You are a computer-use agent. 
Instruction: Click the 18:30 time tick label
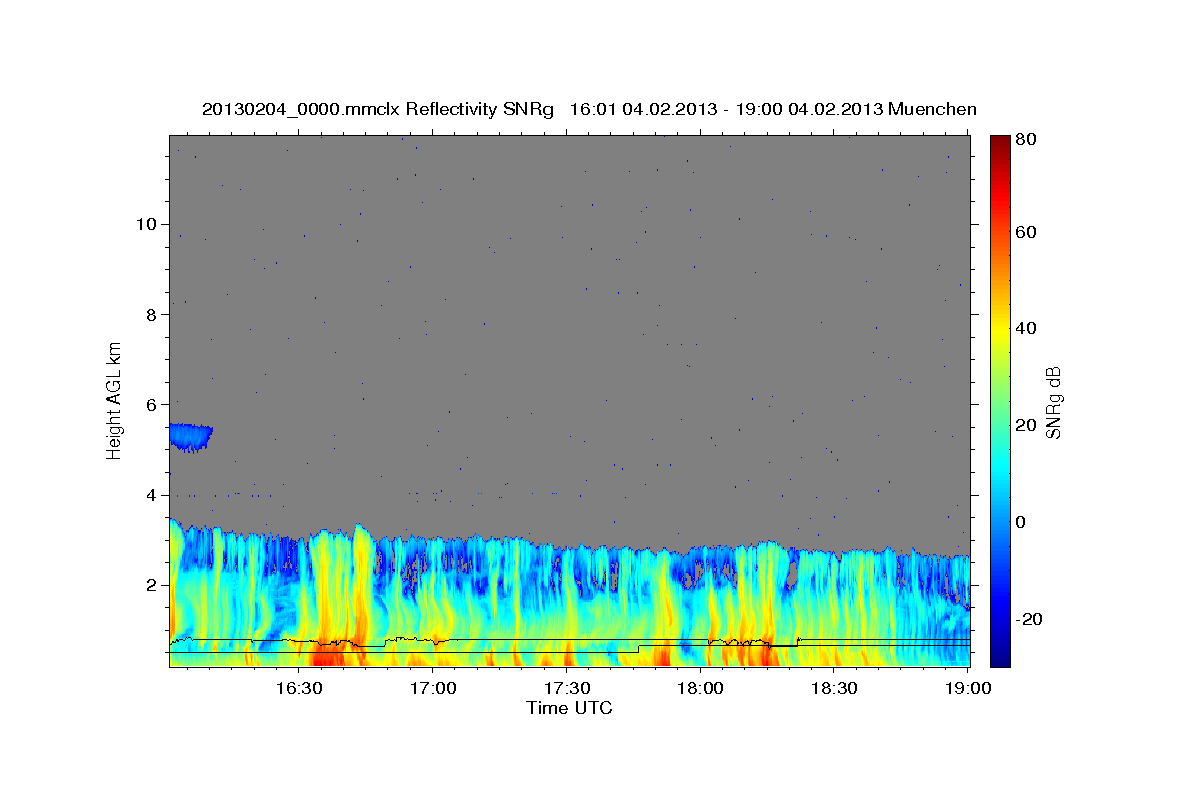pos(833,689)
